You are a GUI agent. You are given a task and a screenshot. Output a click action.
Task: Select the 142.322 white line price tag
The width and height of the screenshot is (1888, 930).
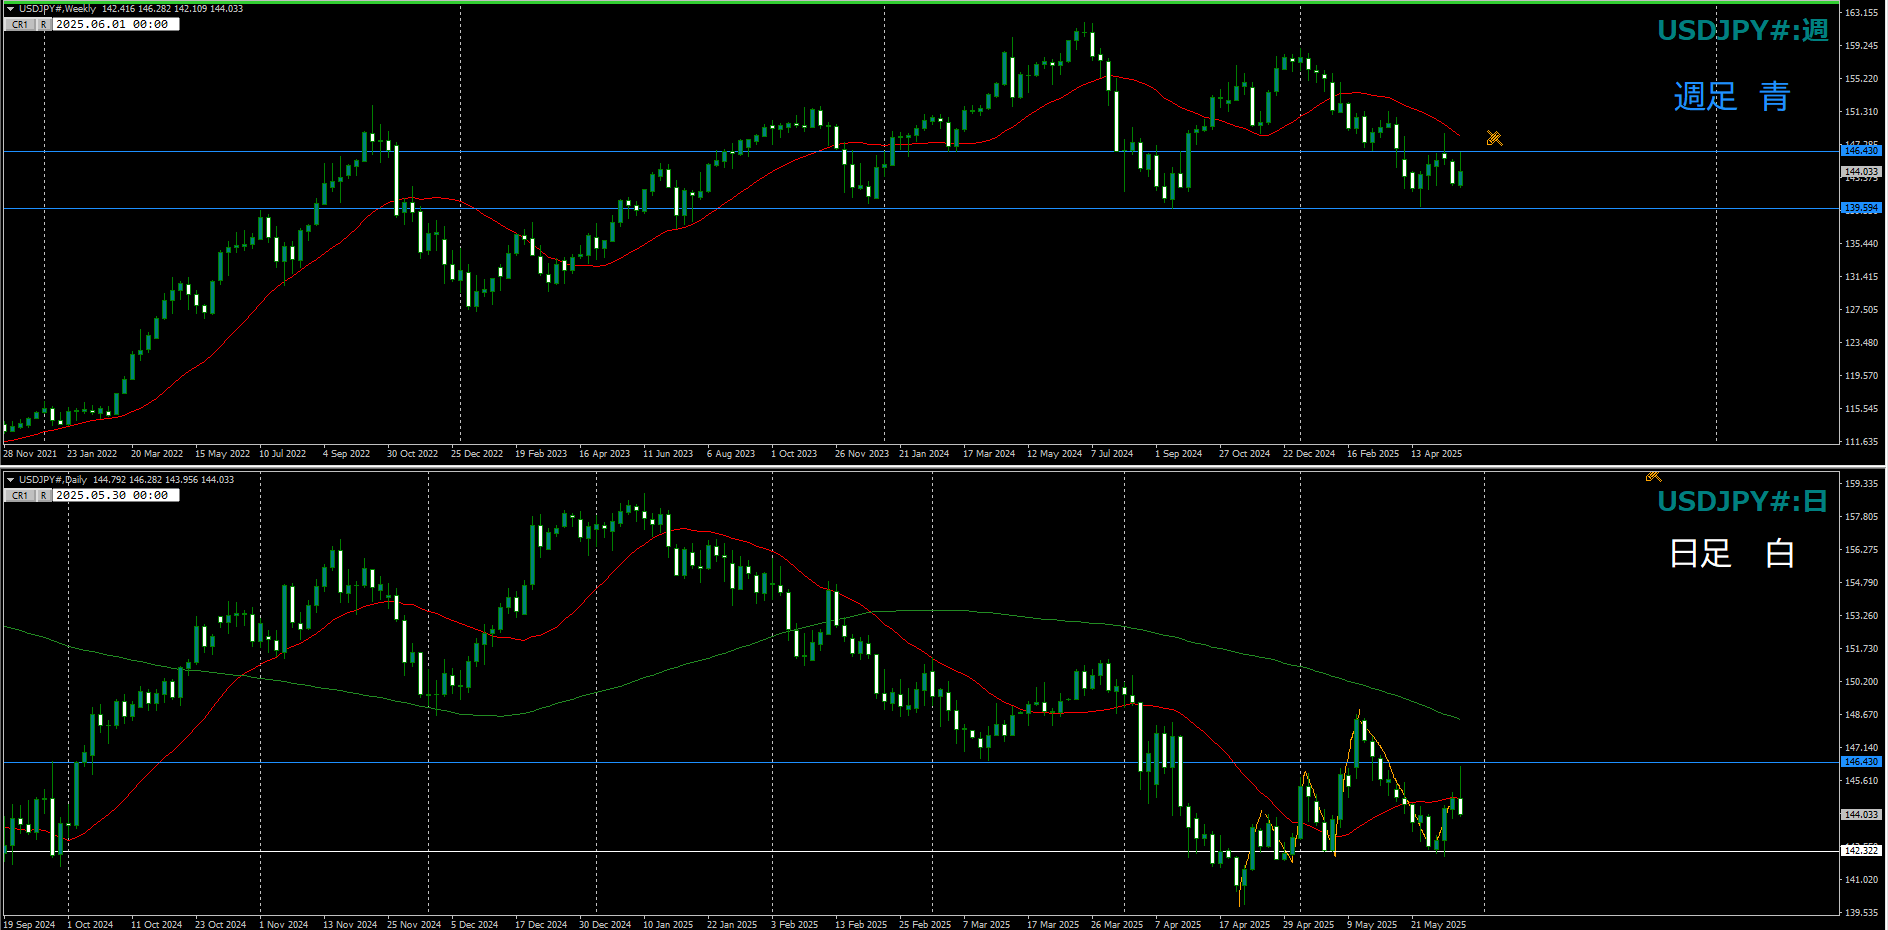point(1861,851)
